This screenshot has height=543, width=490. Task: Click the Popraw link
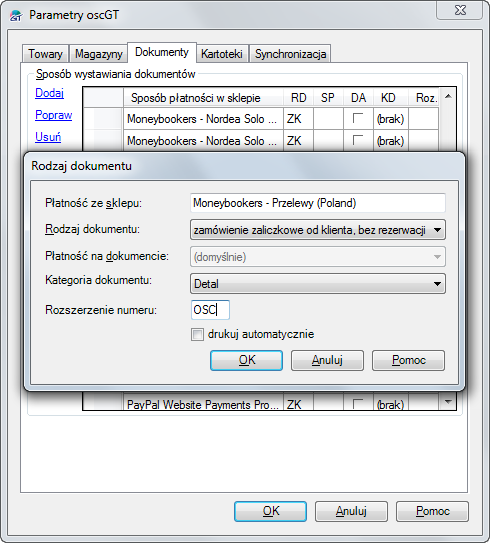click(53, 115)
